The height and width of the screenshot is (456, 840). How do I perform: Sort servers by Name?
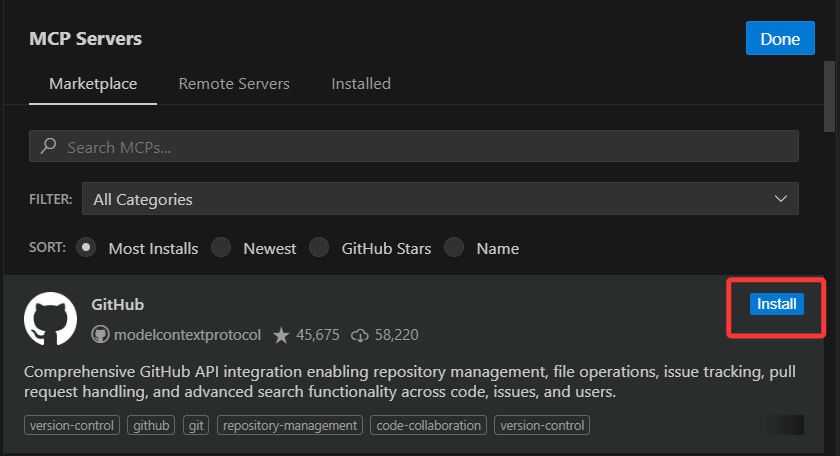[x=454, y=248]
